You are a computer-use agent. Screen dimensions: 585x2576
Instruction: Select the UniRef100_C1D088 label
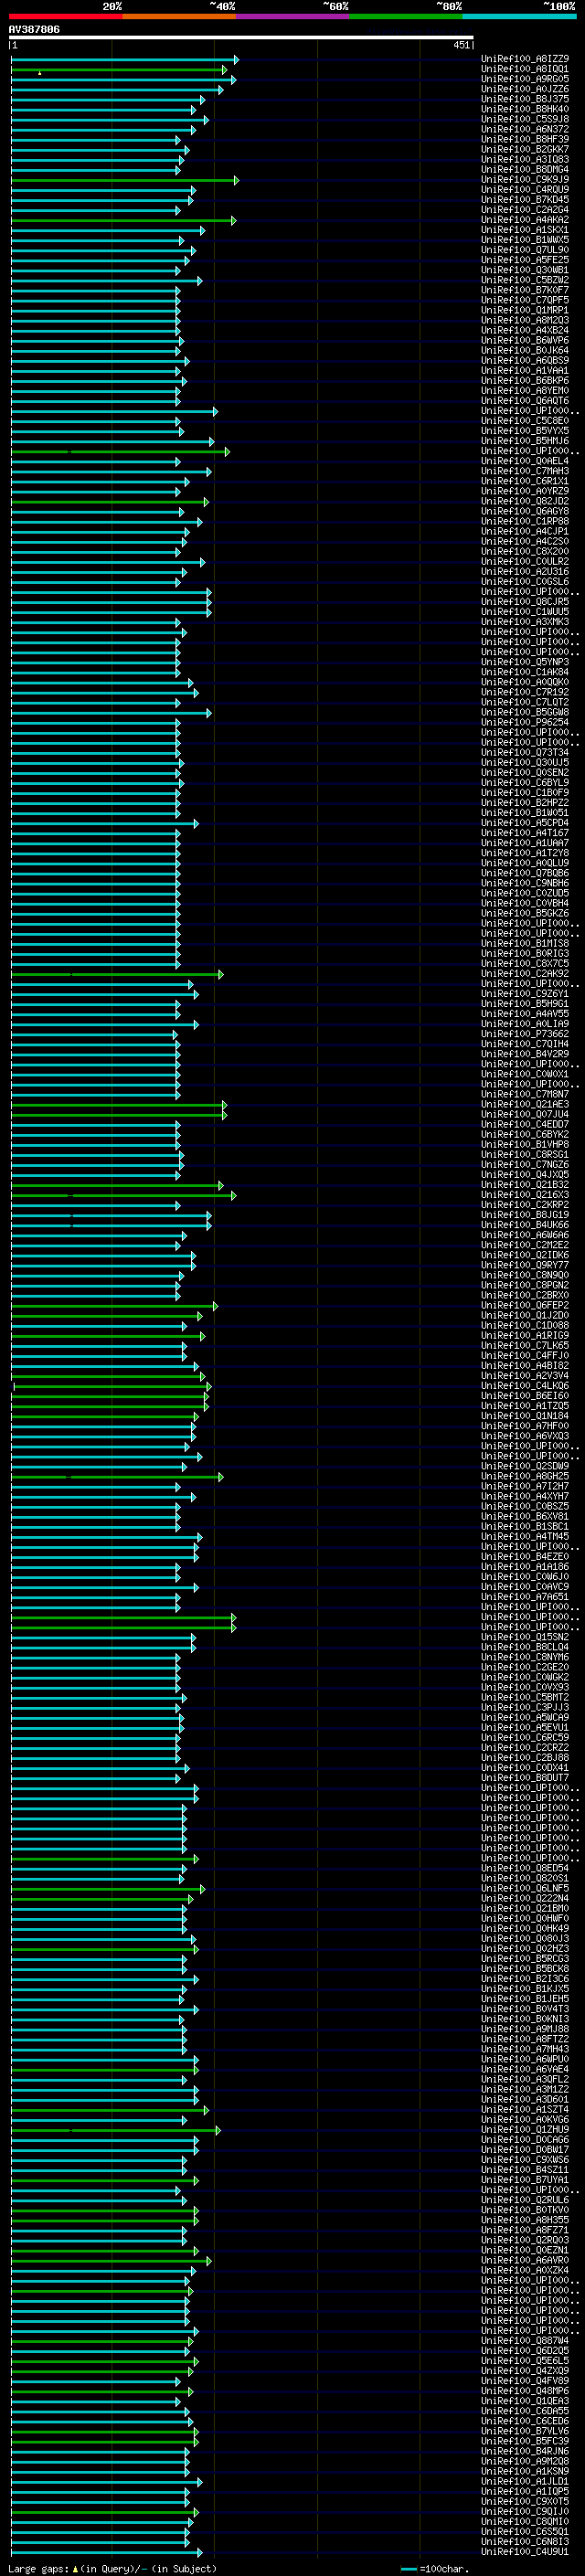point(525,1326)
